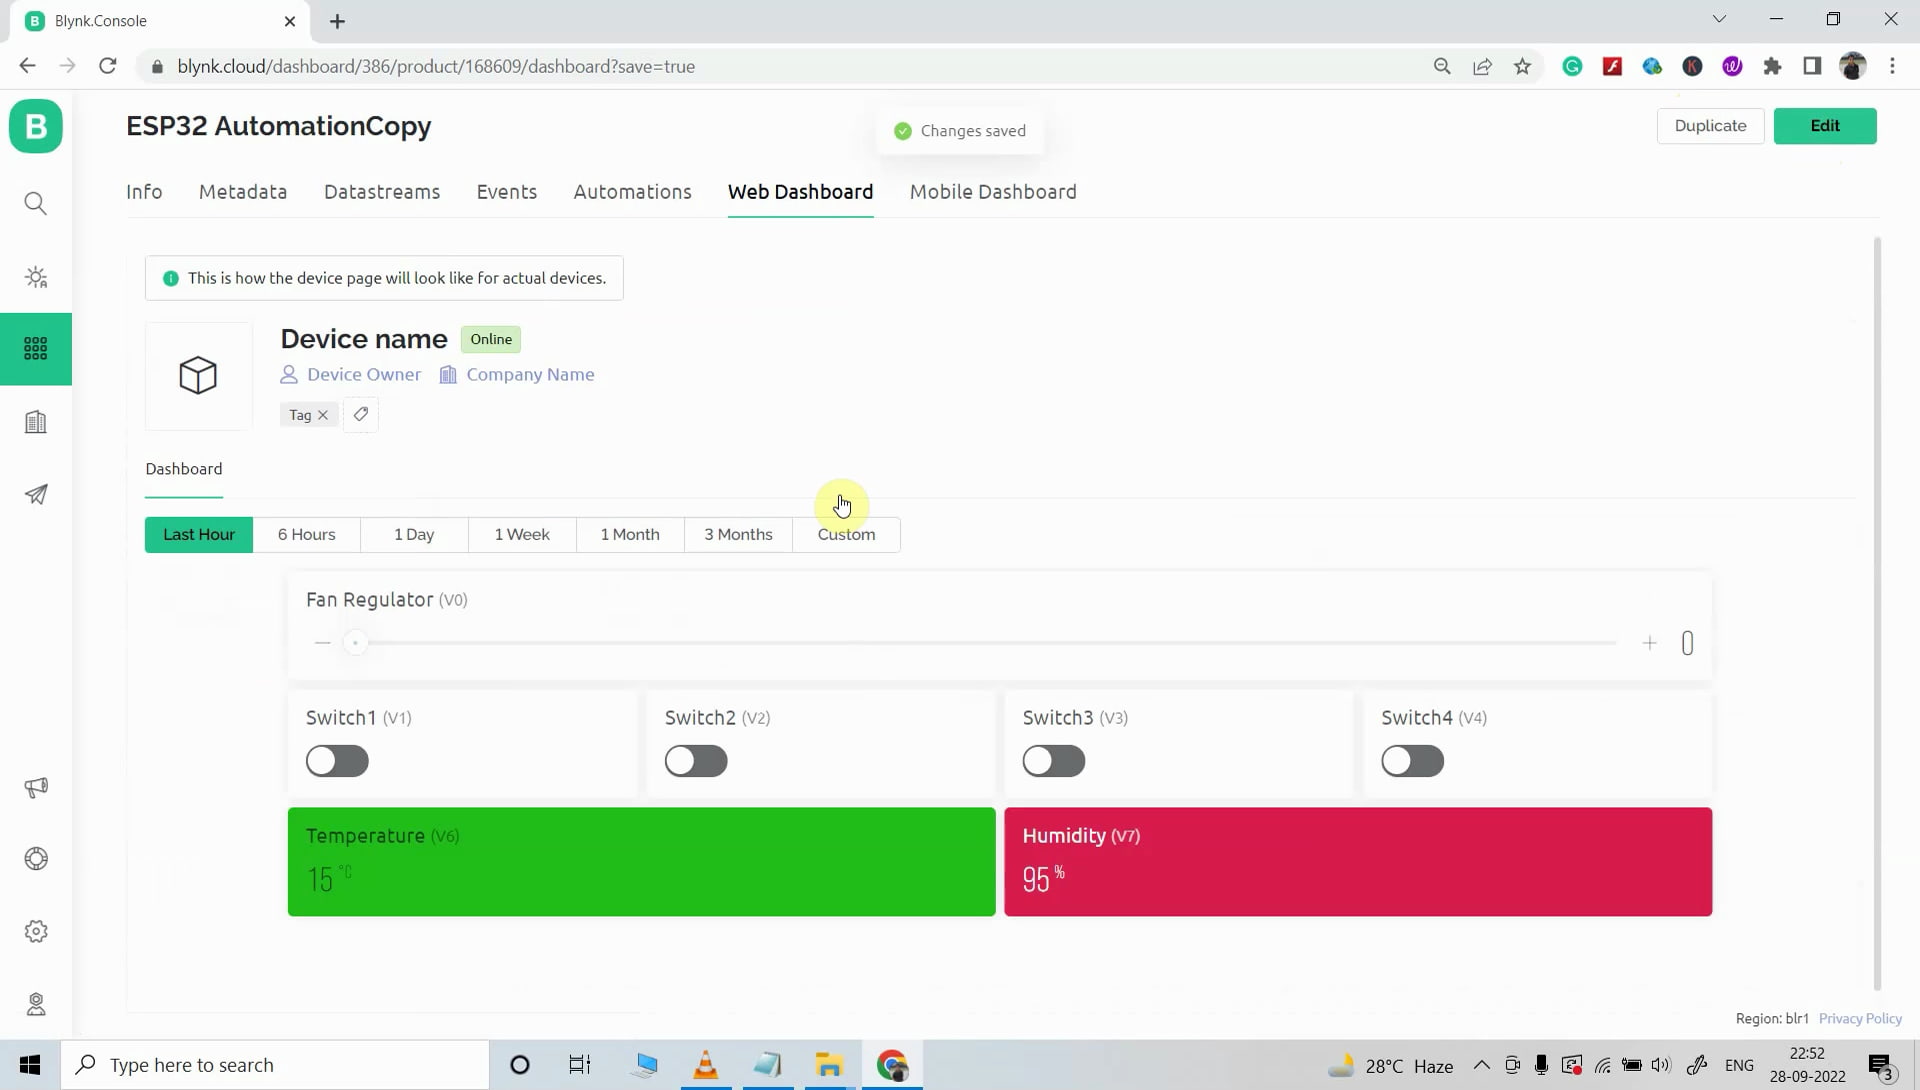Remove the Tag label with its X
Viewport: 1920px width, 1090px height.
(x=323, y=415)
